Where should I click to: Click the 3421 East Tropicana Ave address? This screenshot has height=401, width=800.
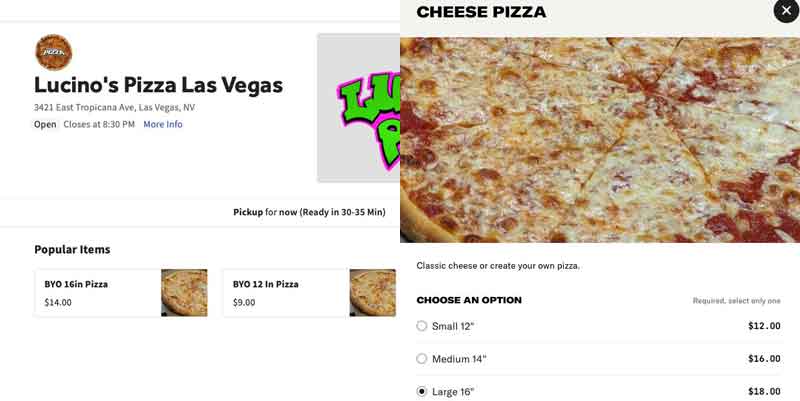click(114, 107)
